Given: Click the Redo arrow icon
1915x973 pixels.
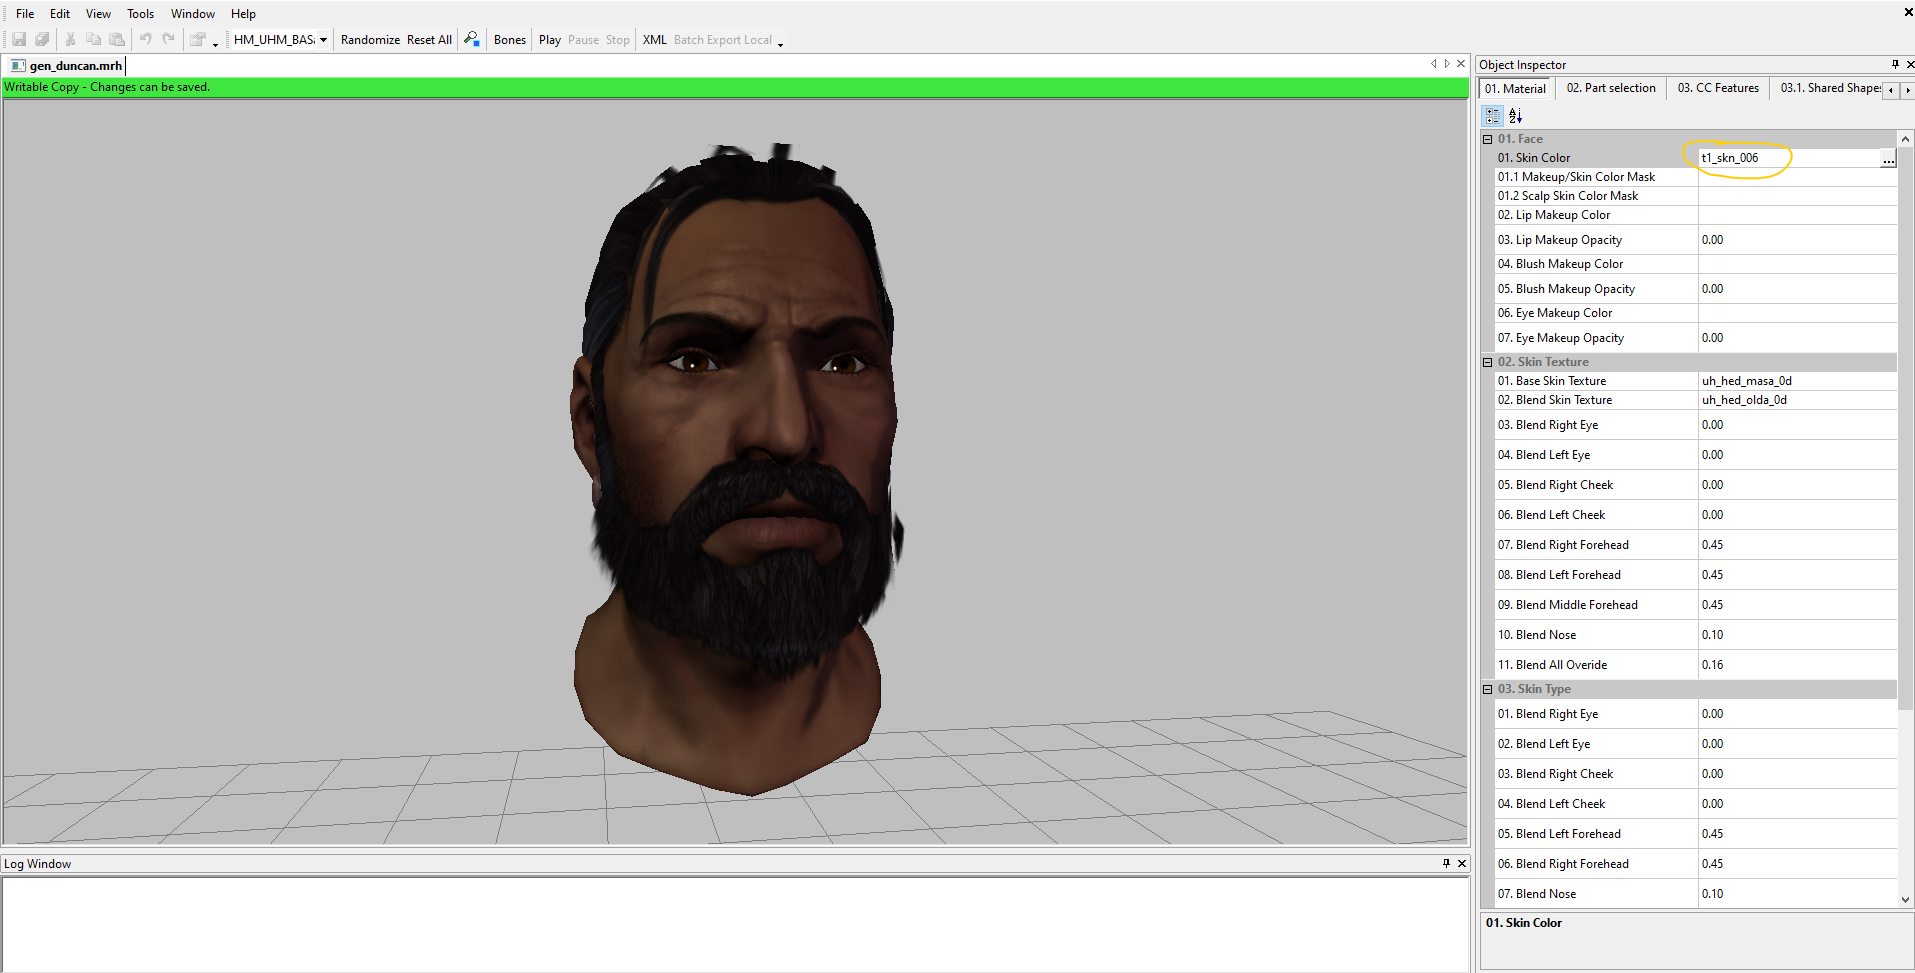Looking at the screenshot, I should pyautogui.click(x=169, y=40).
